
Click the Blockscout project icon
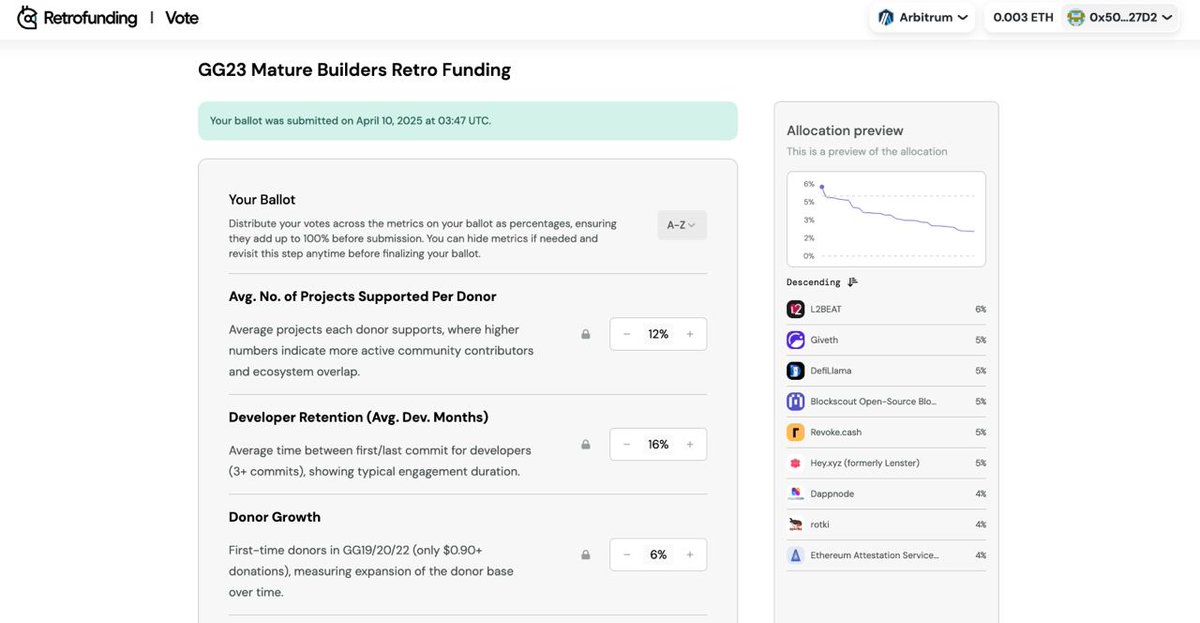coord(796,401)
